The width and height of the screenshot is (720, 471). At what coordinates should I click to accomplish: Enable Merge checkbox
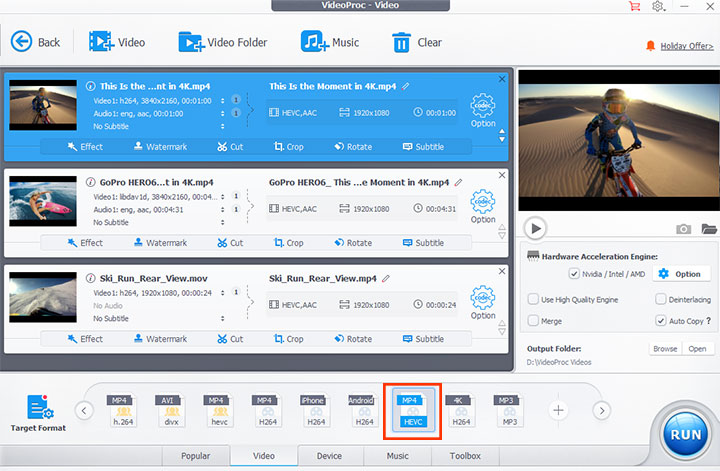pos(533,320)
